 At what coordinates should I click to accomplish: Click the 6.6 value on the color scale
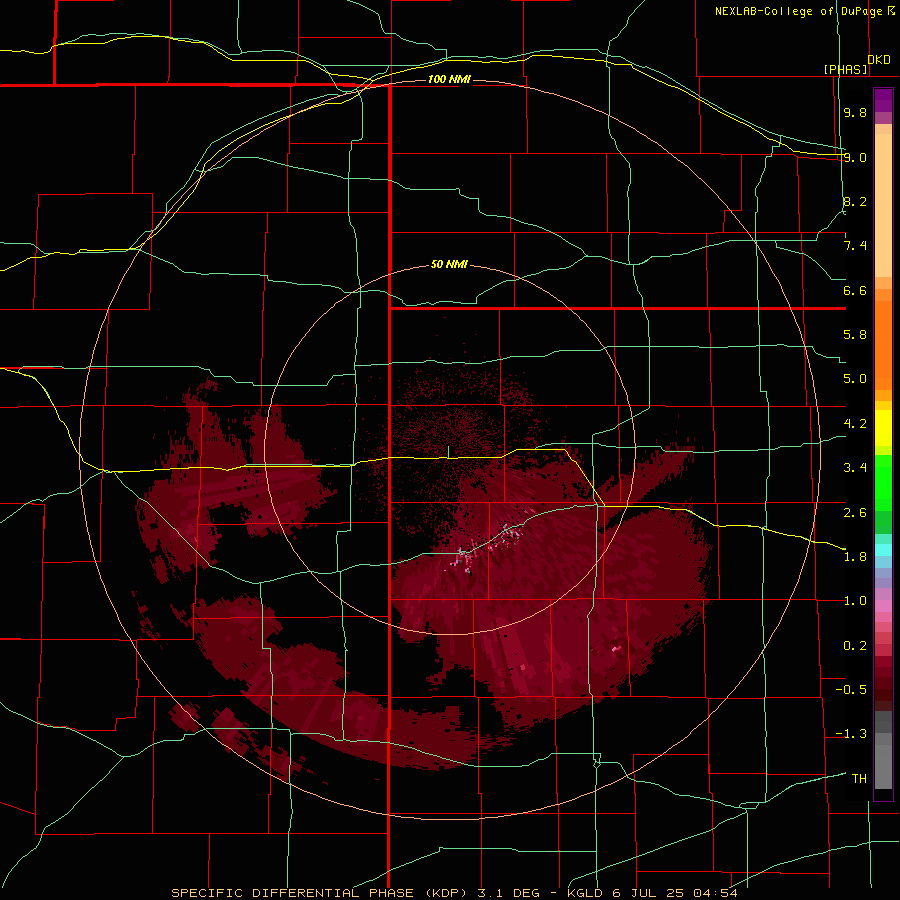click(x=855, y=290)
